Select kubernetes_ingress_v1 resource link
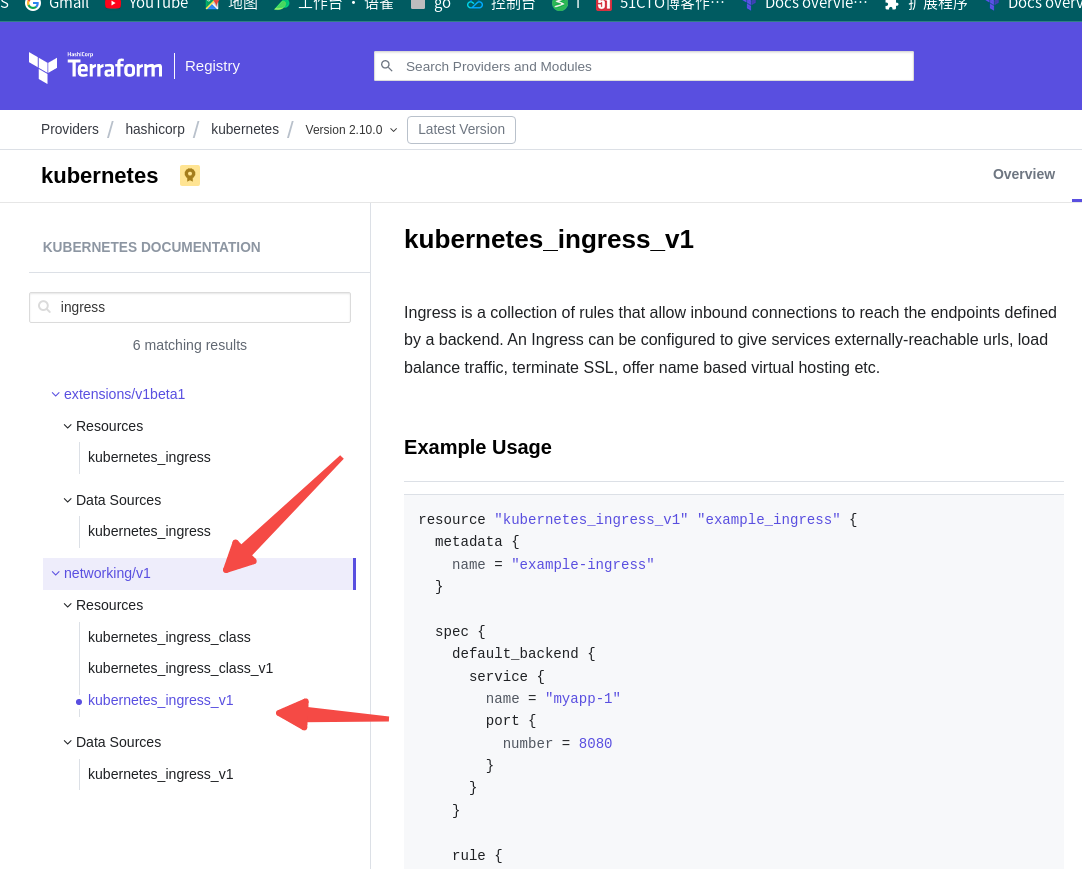 pos(160,700)
